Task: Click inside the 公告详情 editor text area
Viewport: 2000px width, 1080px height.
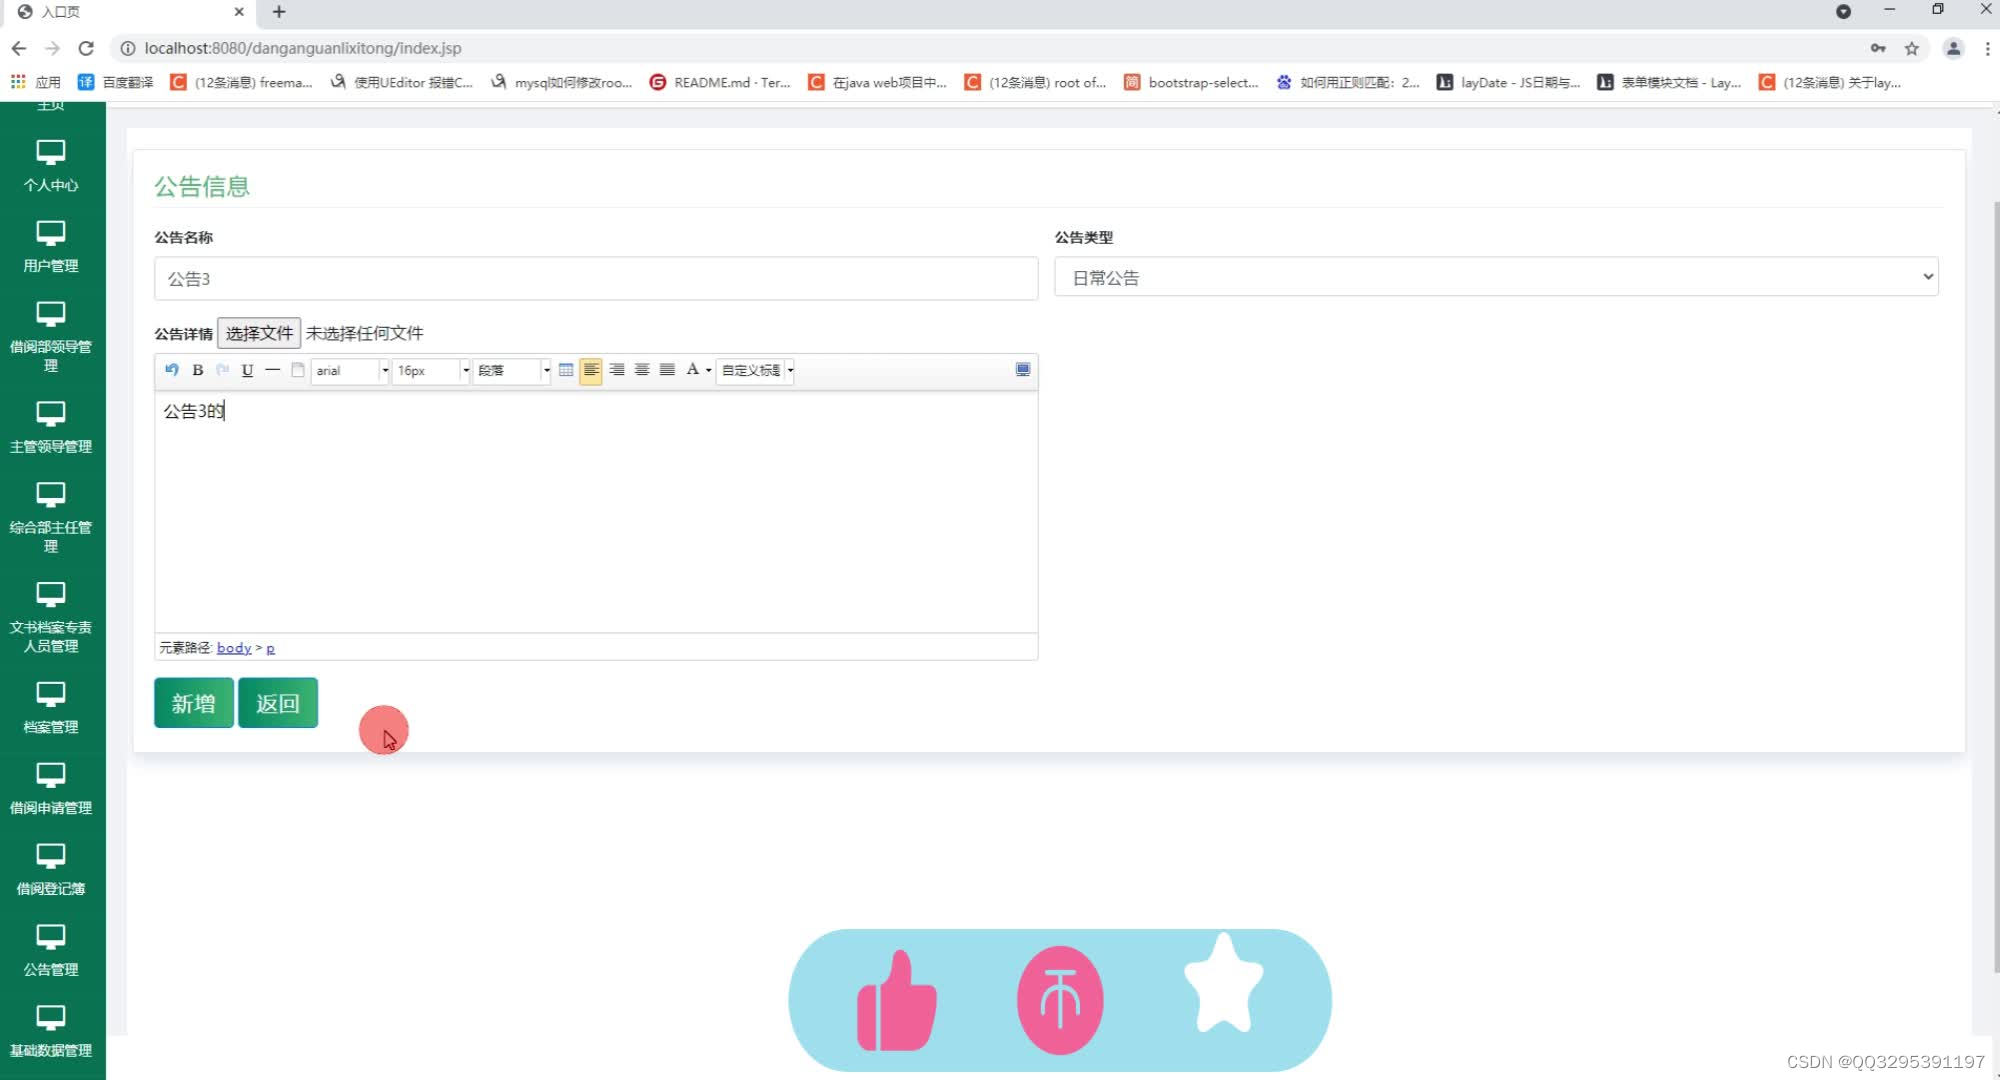Action: click(596, 512)
